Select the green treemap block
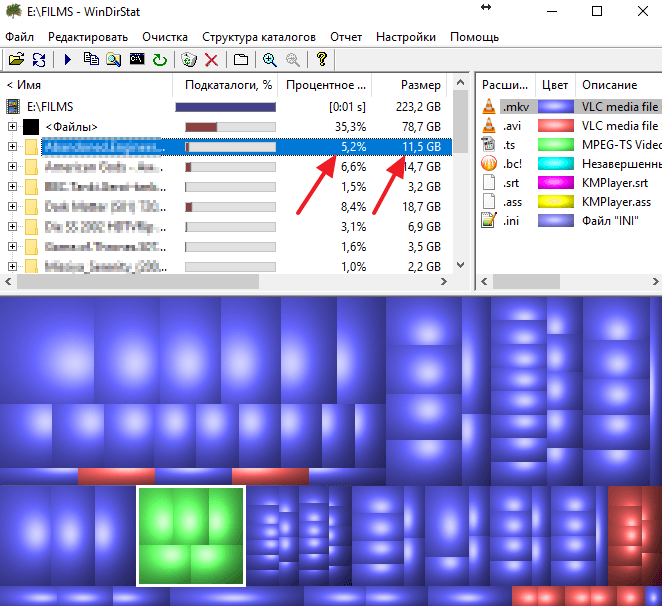The image size is (662, 606). coord(191,536)
